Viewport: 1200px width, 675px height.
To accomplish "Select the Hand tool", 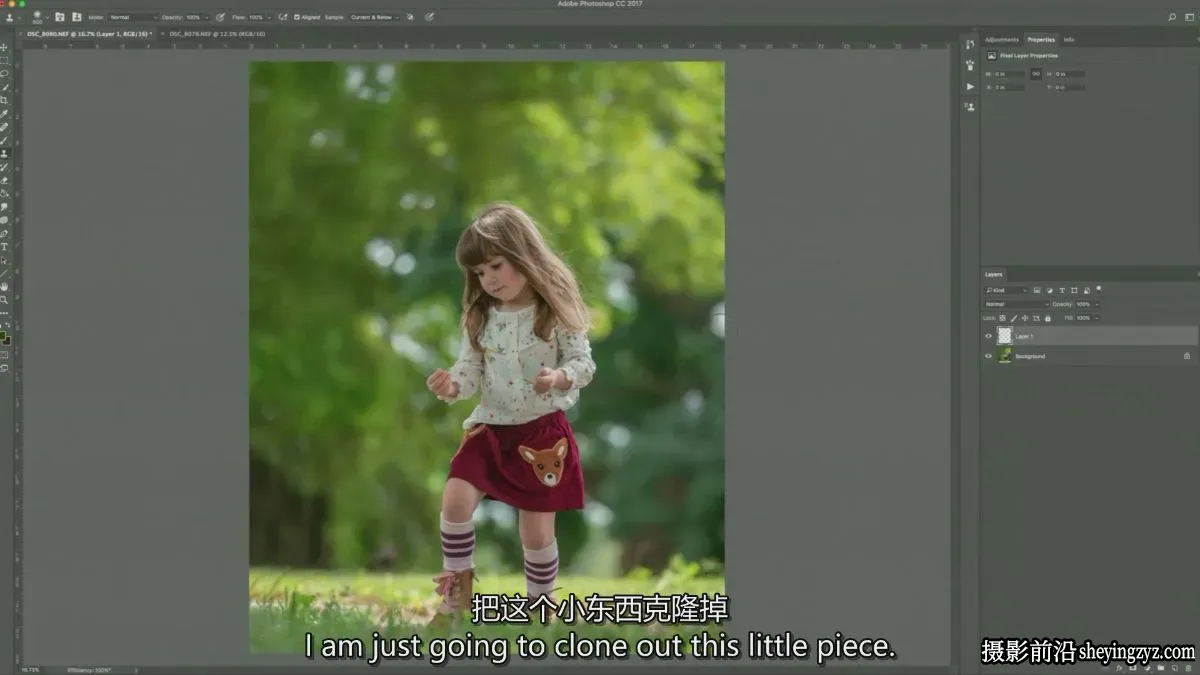I will pos(4,286).
